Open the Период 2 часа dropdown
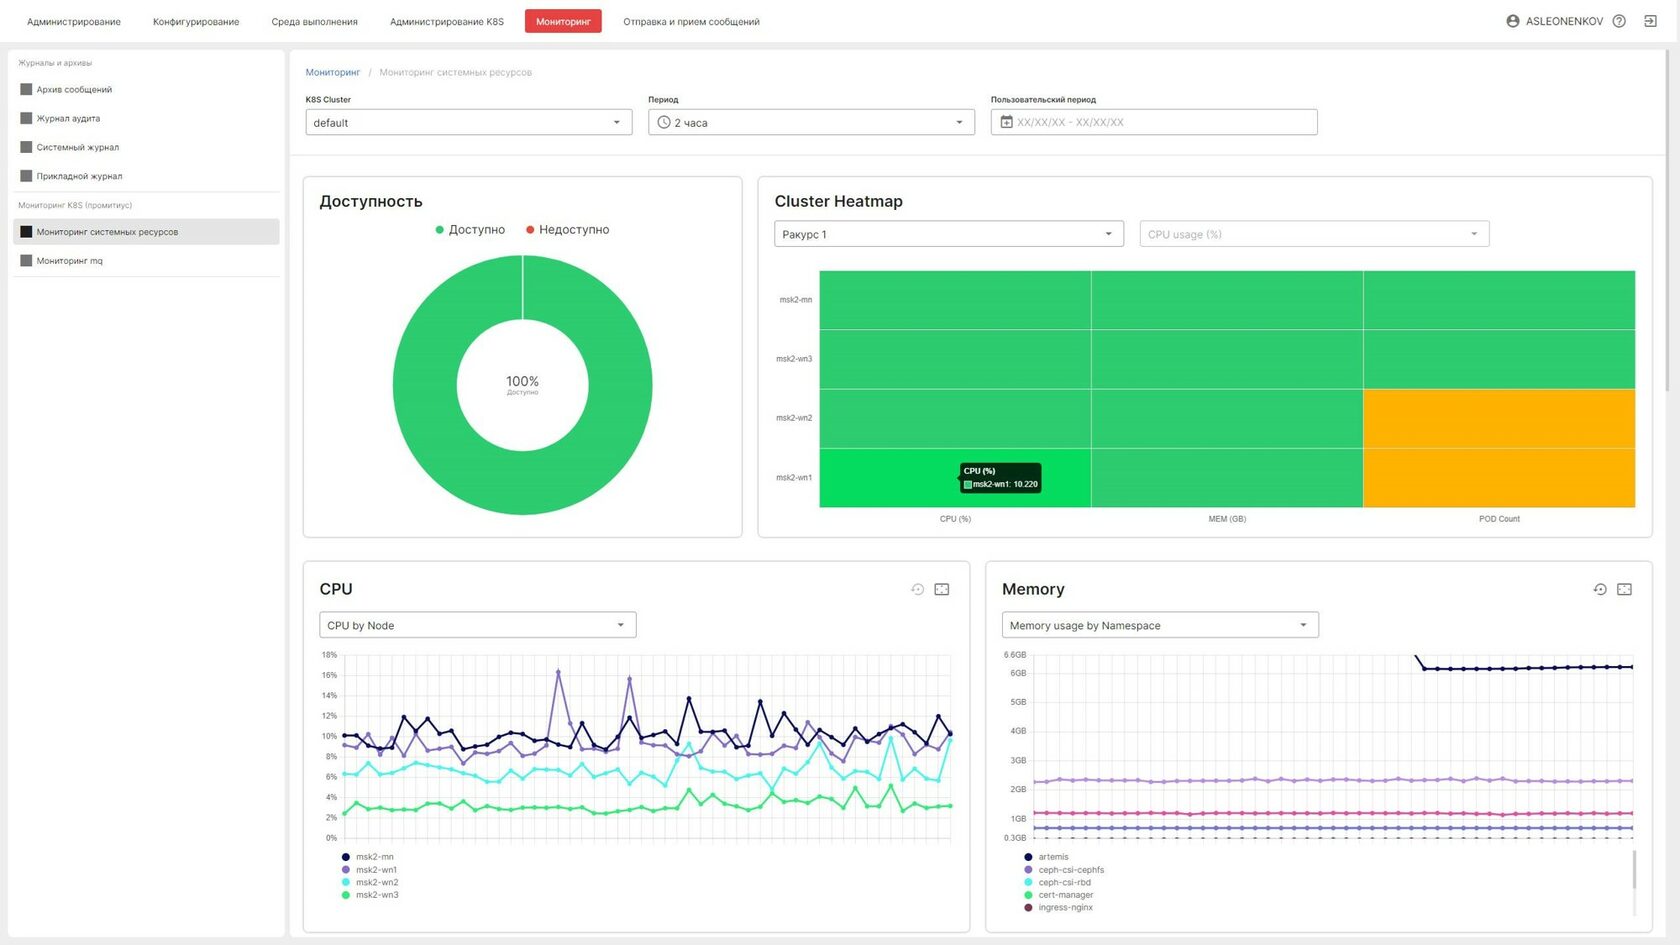Viewport: 1680px width, 945px height. [x=811, y=122]
